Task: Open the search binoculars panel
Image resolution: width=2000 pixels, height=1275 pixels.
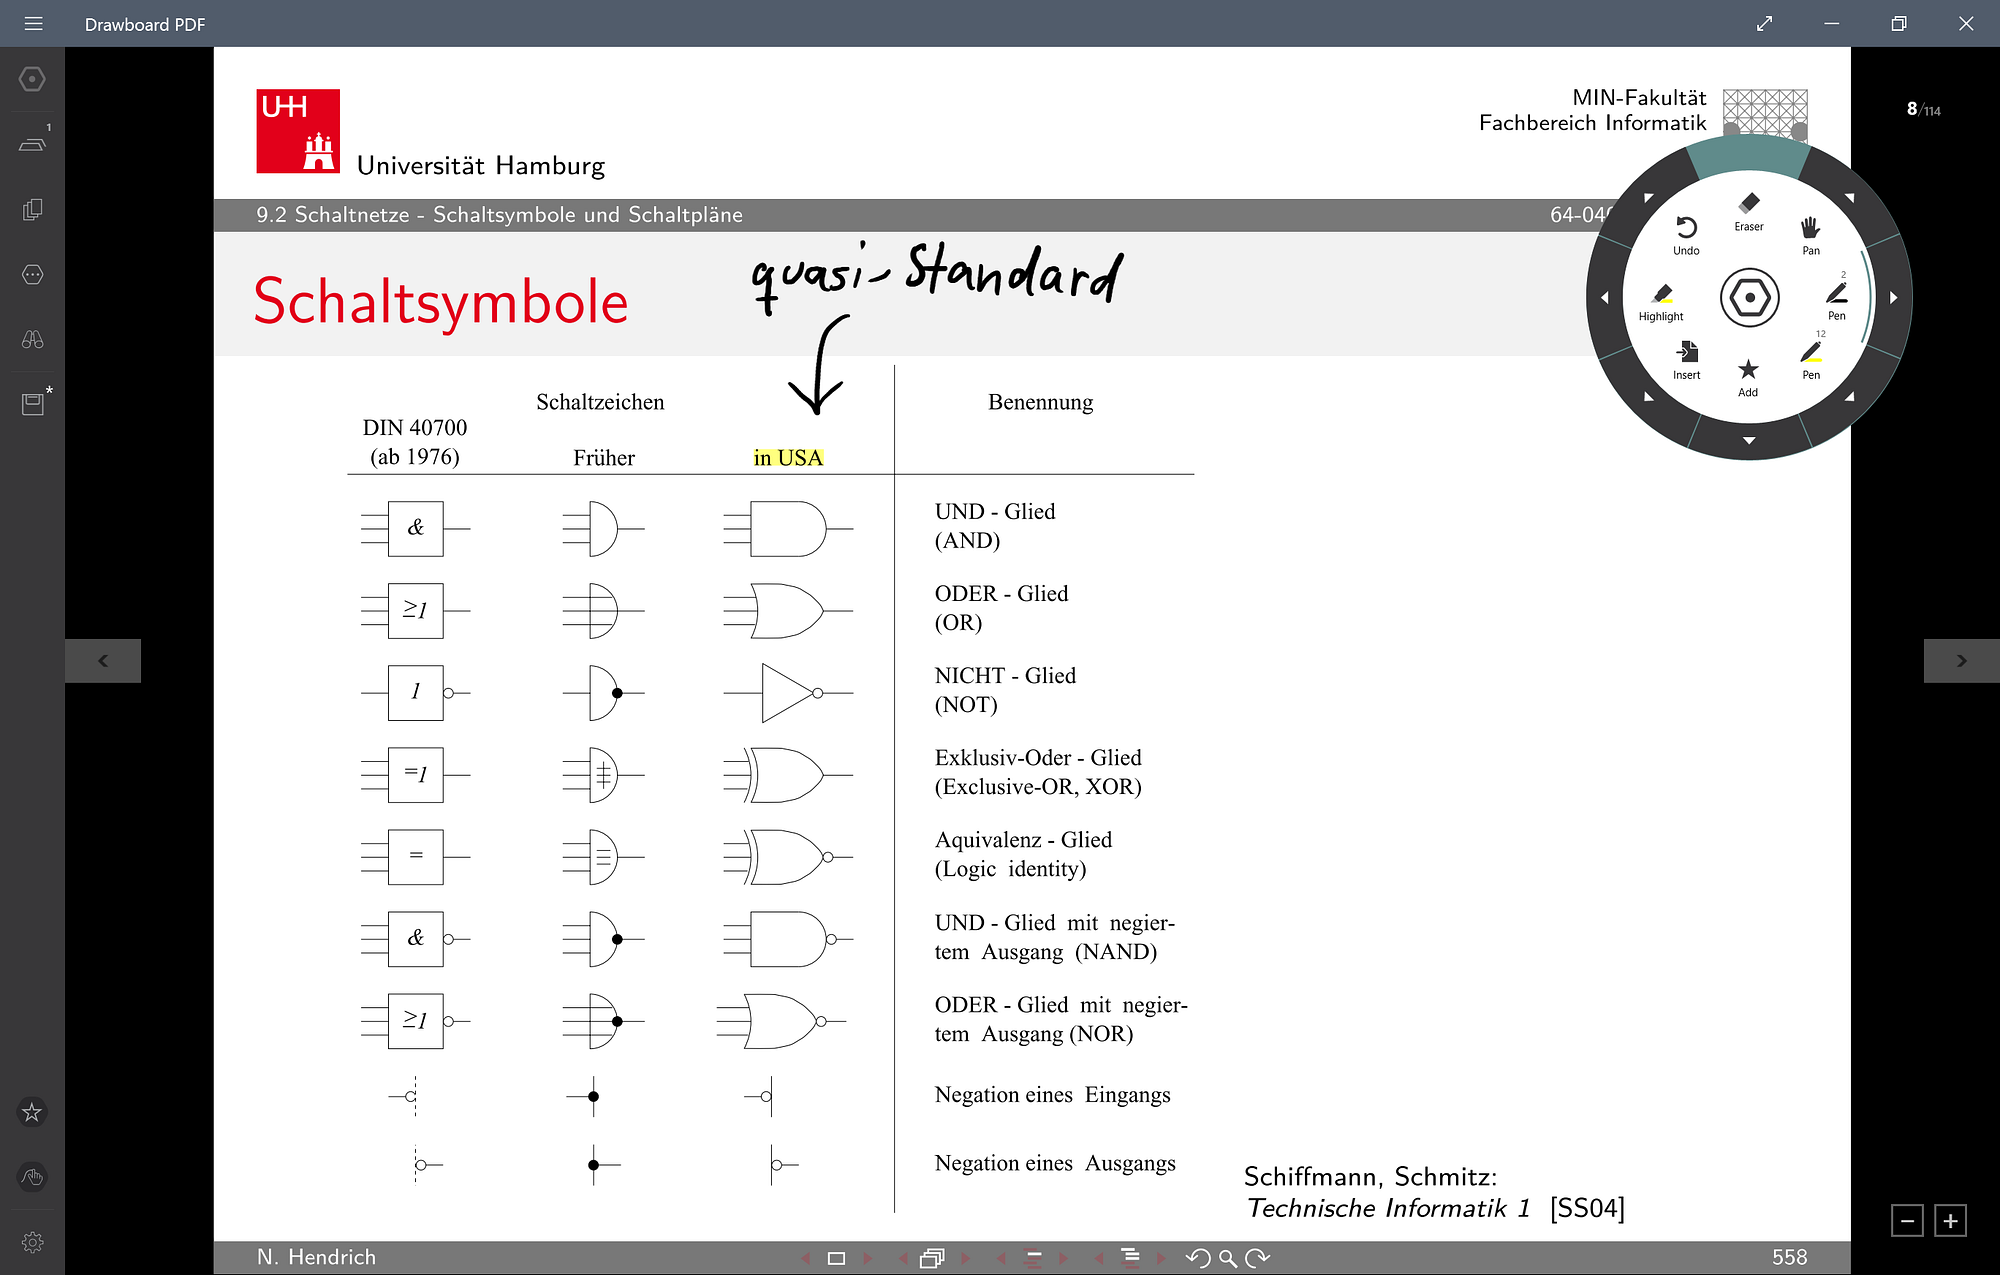Action: (x=32, y=339)
